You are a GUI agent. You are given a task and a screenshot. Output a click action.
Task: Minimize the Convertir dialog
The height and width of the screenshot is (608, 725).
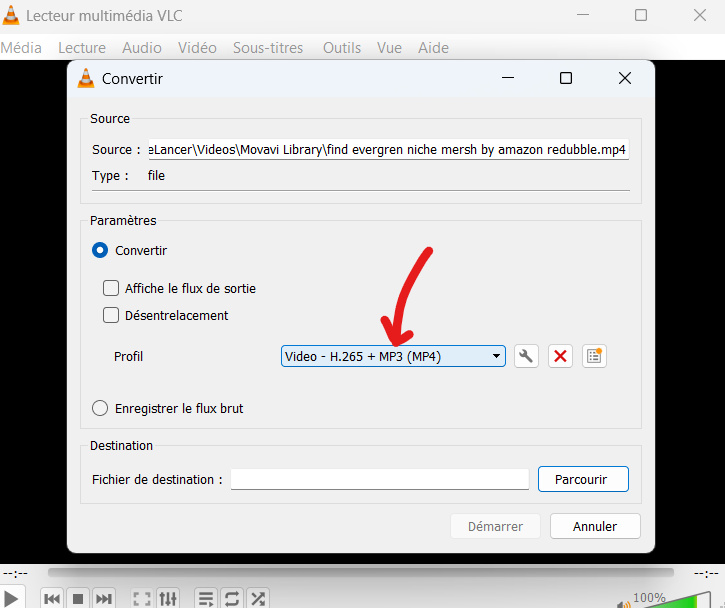[x=508, y=78]
